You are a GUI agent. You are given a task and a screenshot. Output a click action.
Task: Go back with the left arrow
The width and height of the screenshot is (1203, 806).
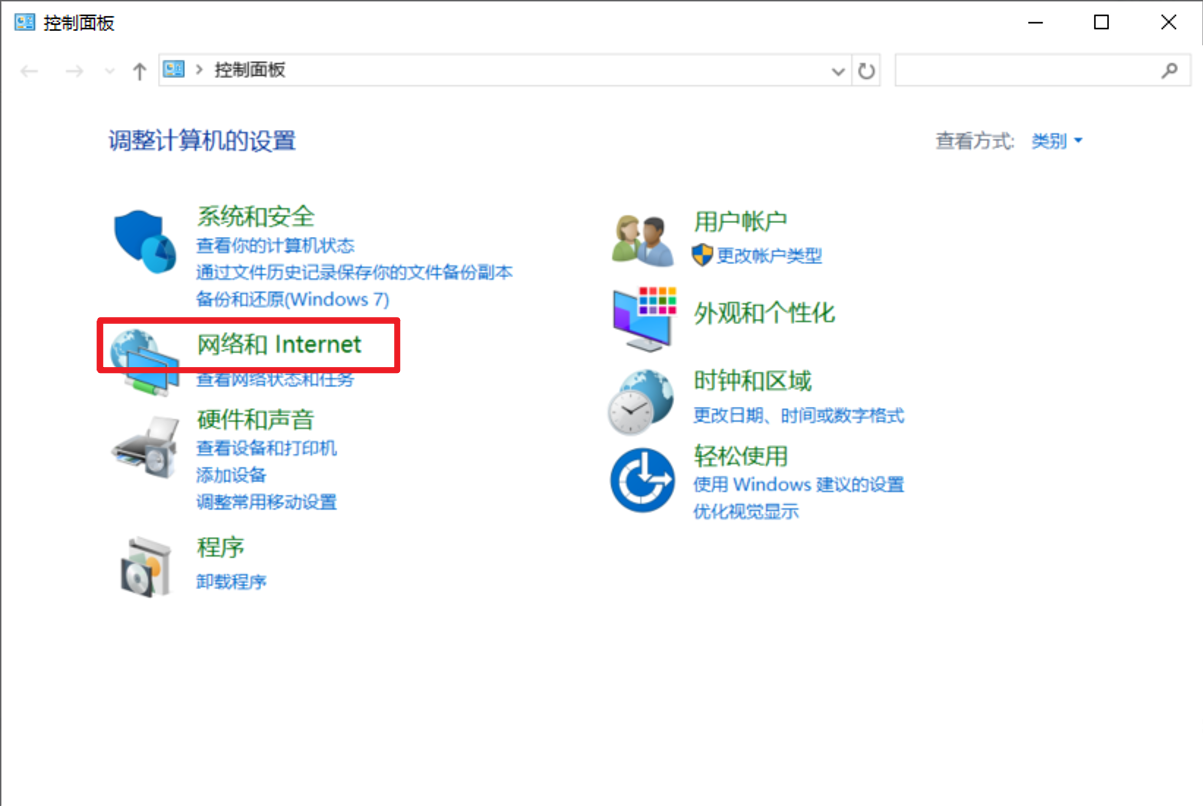[29, 71]
